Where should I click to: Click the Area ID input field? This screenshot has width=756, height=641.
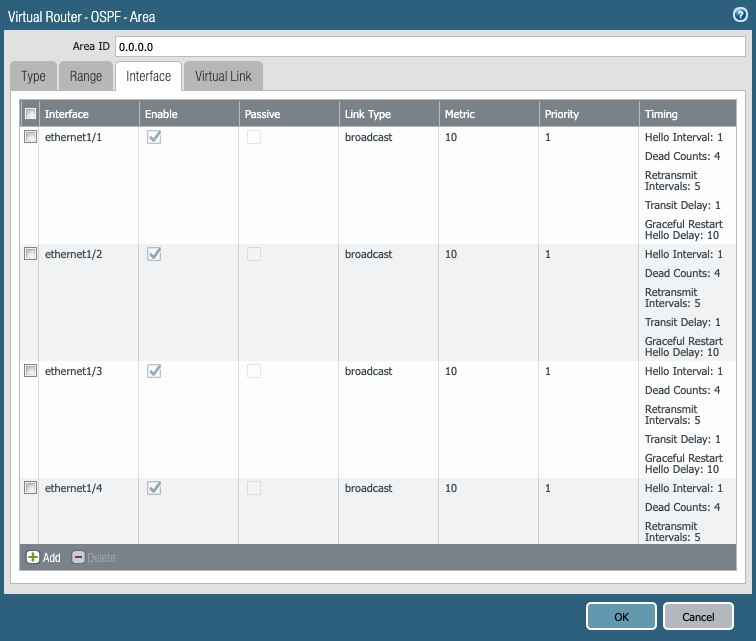[x=430, y=47]
